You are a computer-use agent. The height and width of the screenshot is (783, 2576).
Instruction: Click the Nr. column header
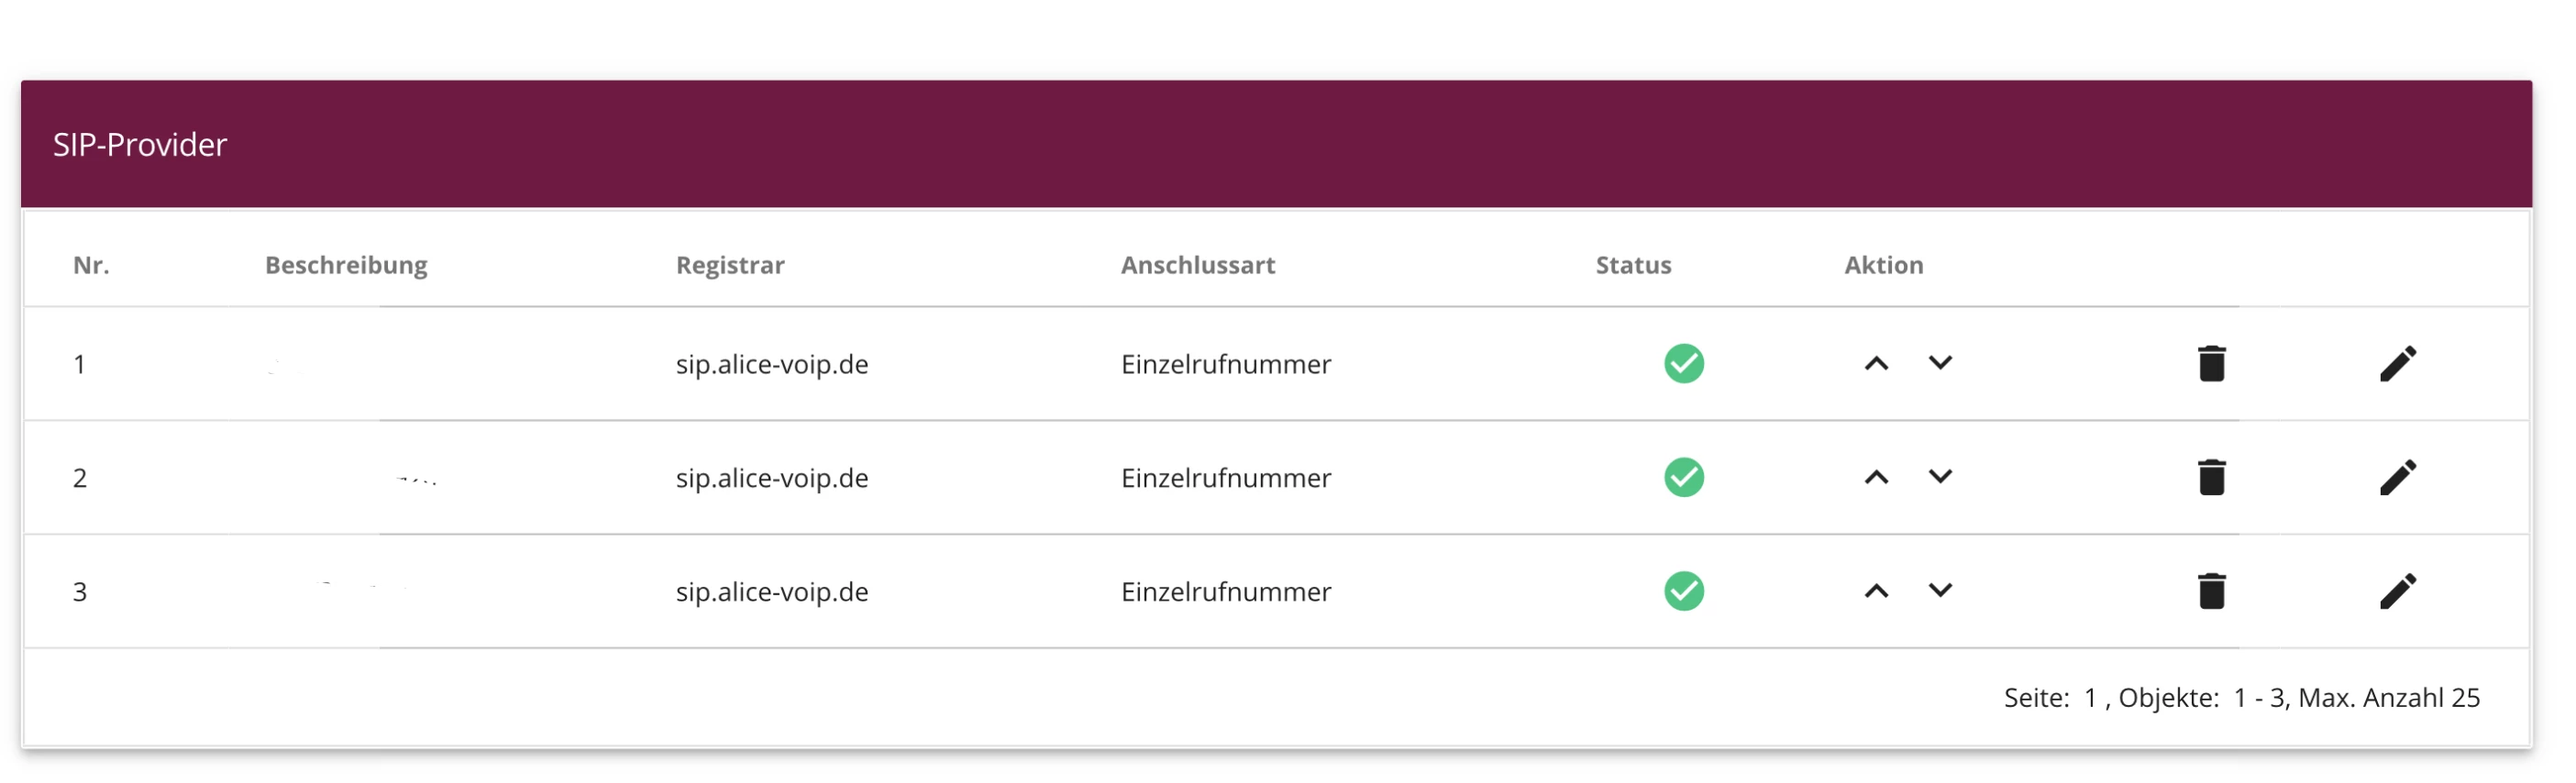[91, 265]
